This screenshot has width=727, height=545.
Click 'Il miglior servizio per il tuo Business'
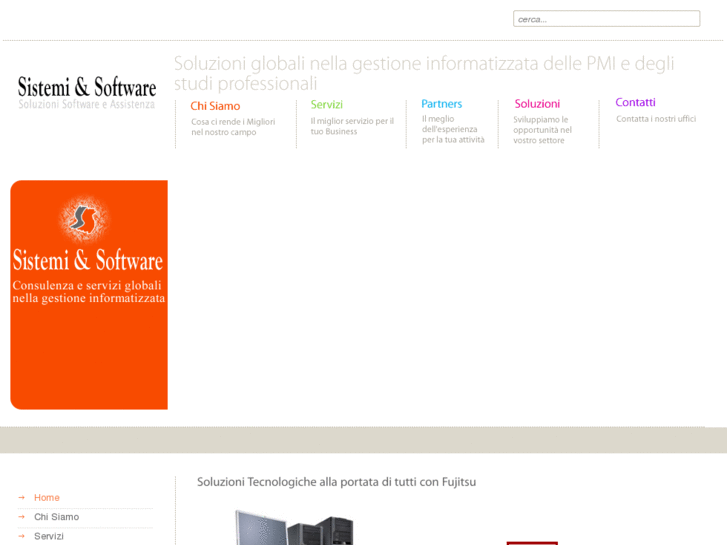point(351,126)
